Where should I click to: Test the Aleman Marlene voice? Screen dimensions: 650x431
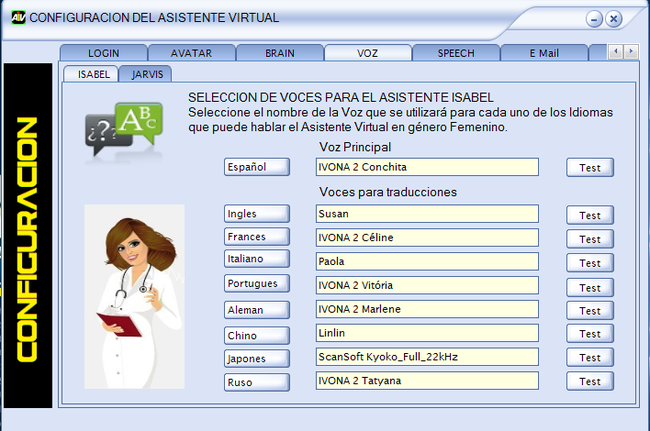pos(590,311)
